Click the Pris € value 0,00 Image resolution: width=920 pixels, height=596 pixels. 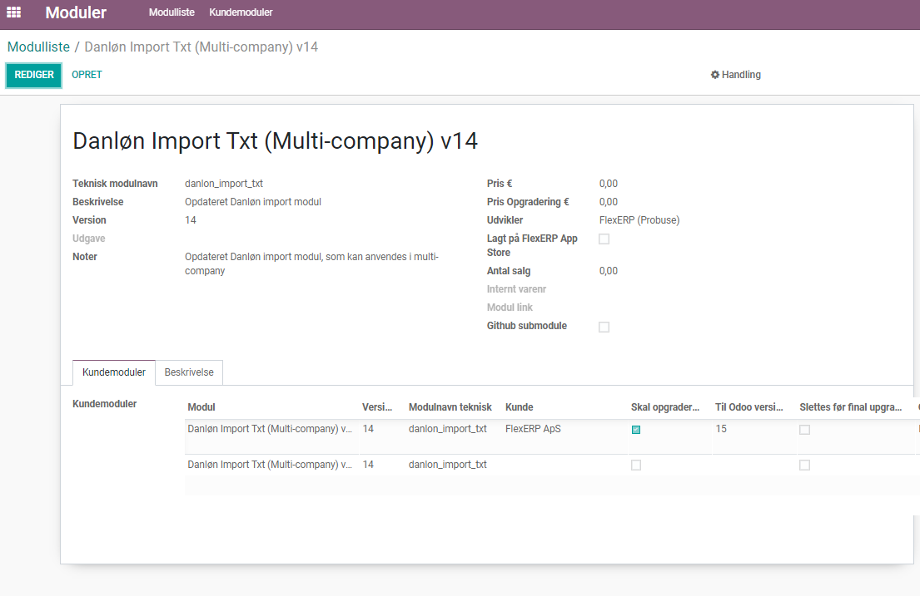608,184
